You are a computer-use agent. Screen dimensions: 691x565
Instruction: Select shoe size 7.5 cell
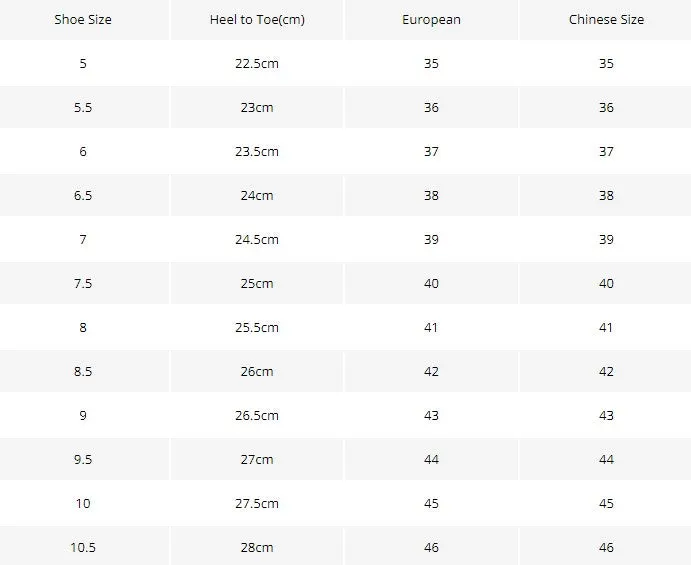83,283
